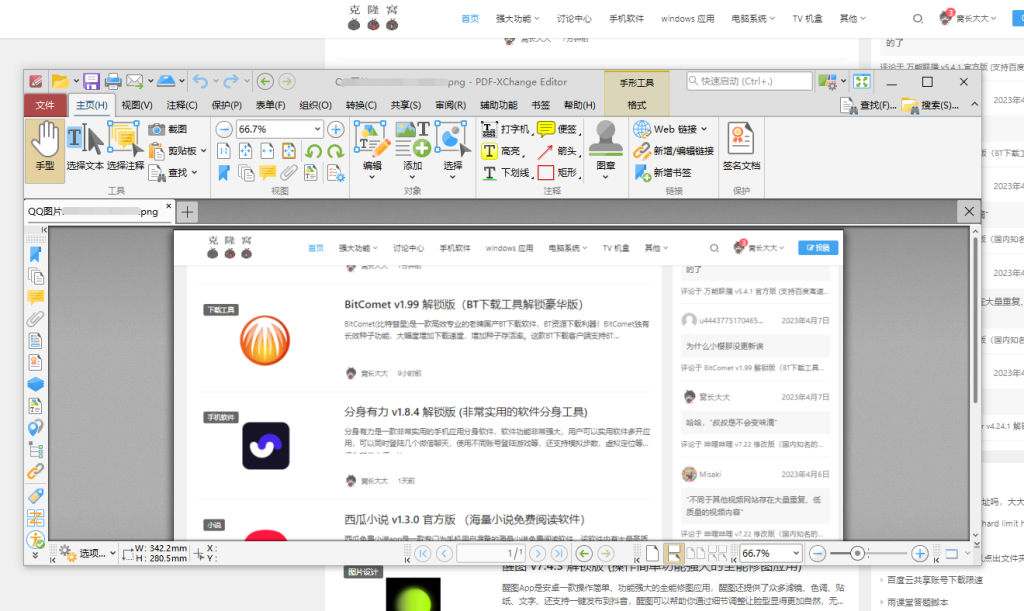This screenshot has height=611, width=1024.
Task: Toggle Fit Width view button
Action: click(x=267, y=151)
